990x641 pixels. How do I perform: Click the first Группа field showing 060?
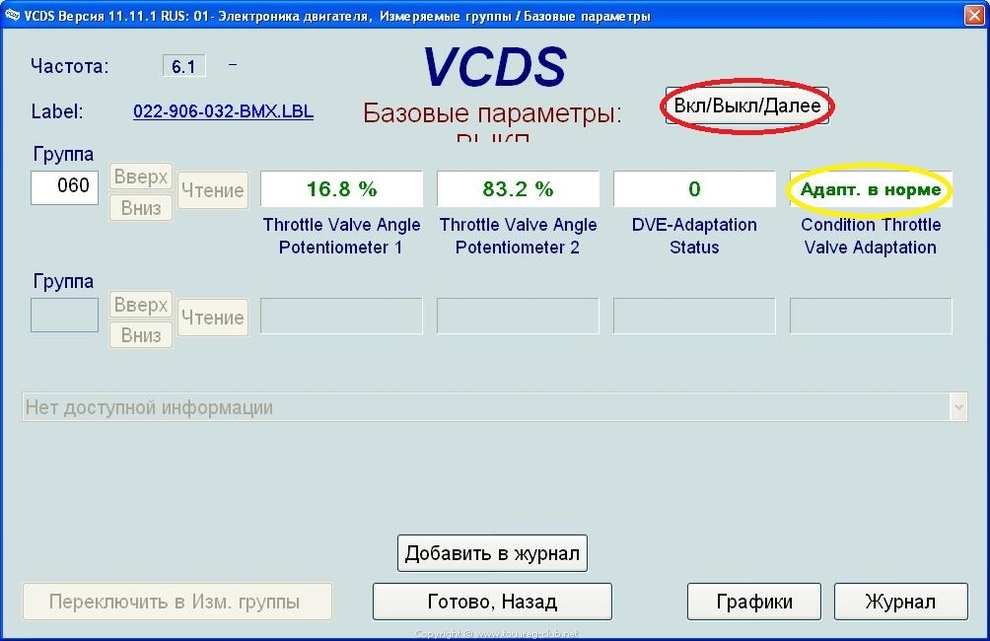click(x=64, y=187)
